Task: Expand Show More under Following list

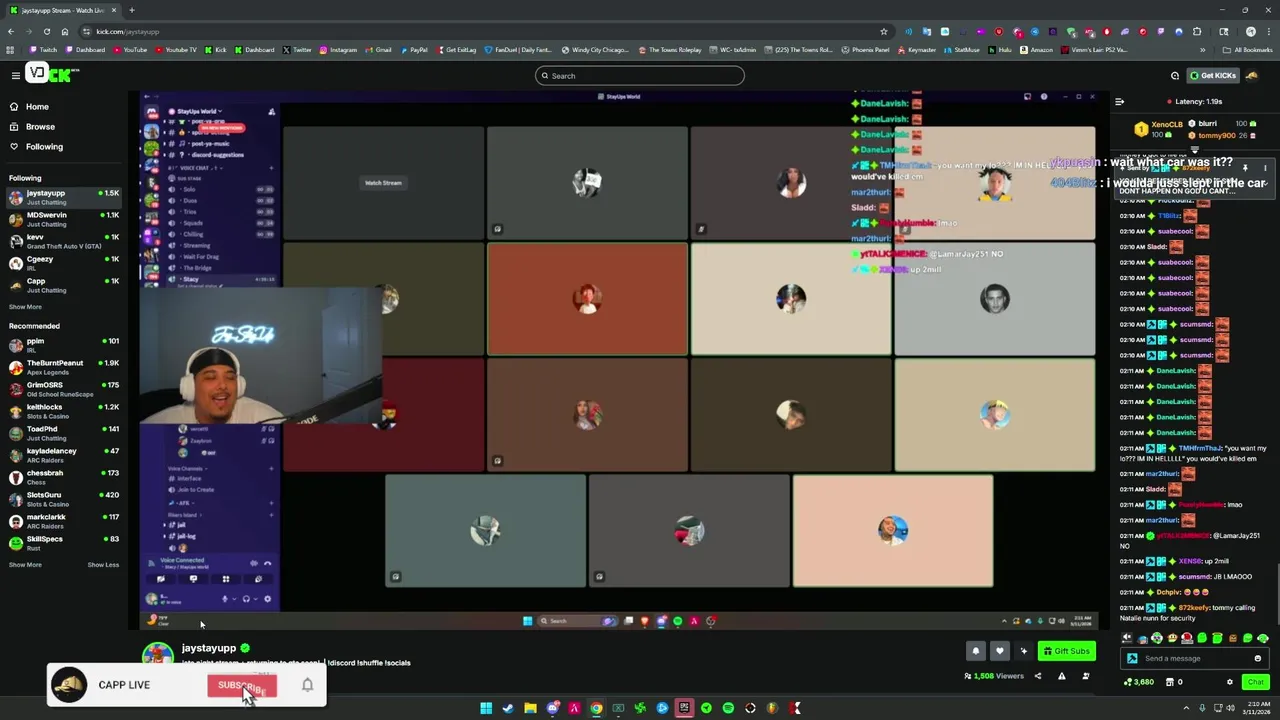Action: tap(25, 307)
